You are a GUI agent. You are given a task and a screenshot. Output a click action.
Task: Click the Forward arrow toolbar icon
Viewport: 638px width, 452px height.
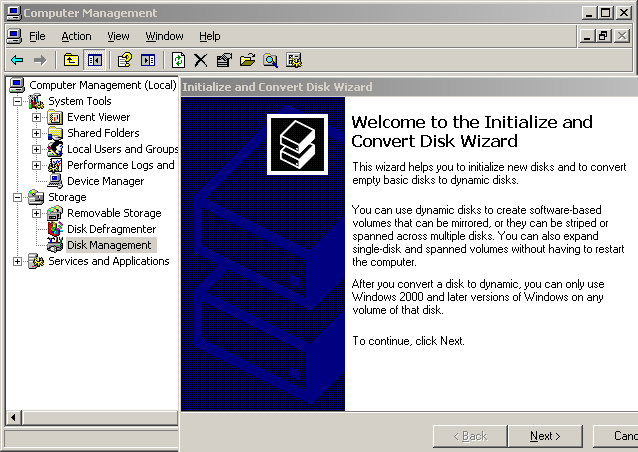click(40, 61)
